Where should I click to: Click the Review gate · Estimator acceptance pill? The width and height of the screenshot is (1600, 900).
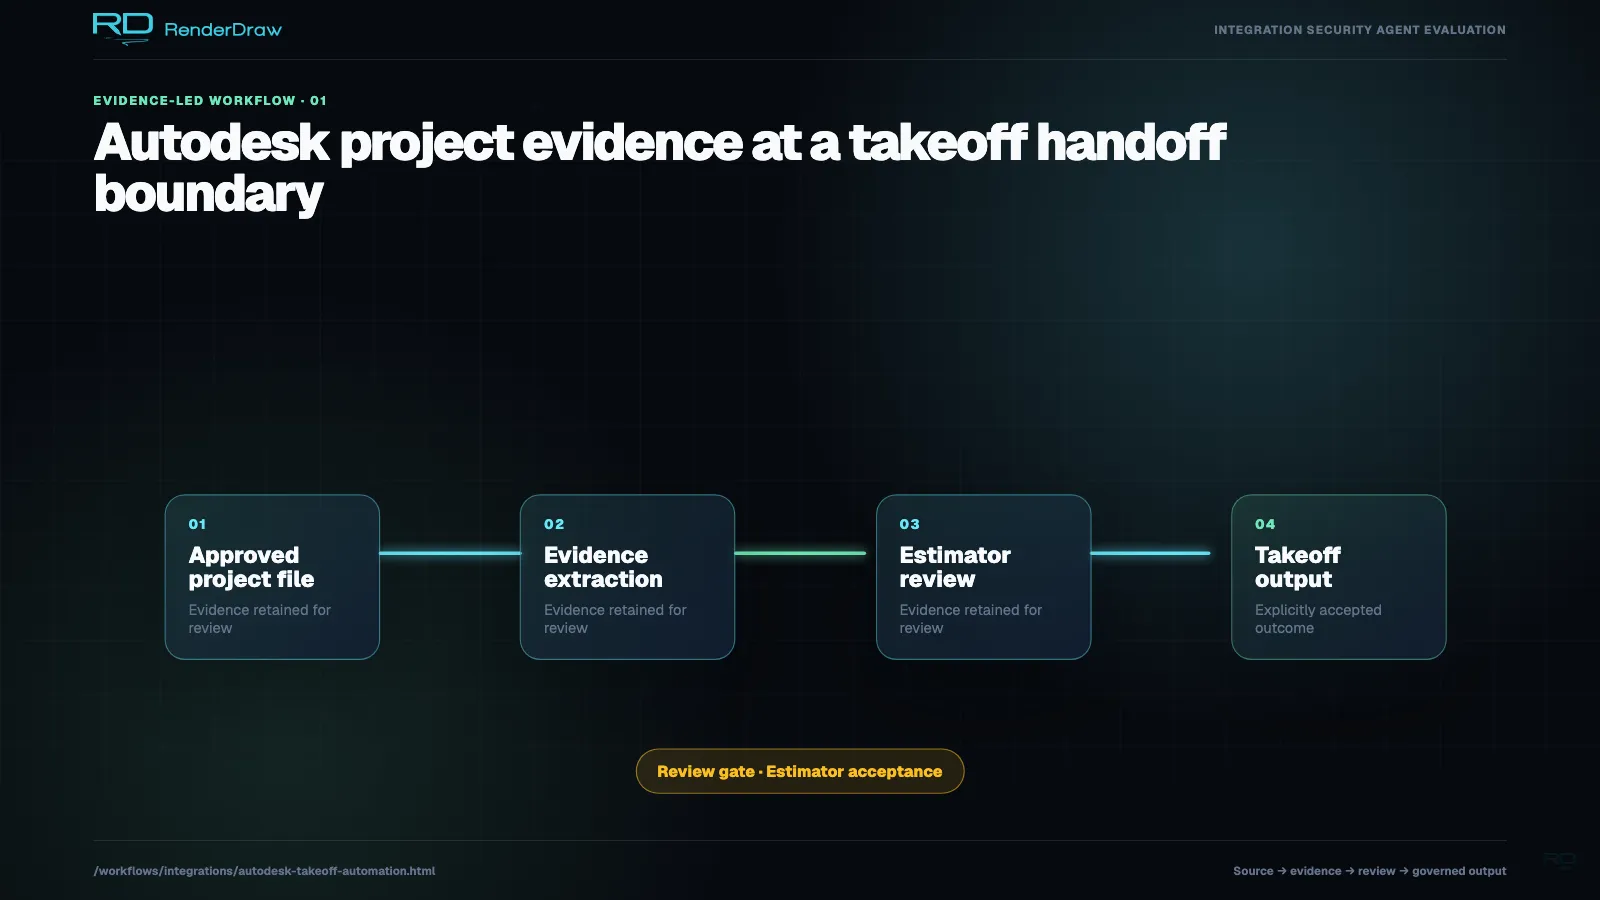800,771
